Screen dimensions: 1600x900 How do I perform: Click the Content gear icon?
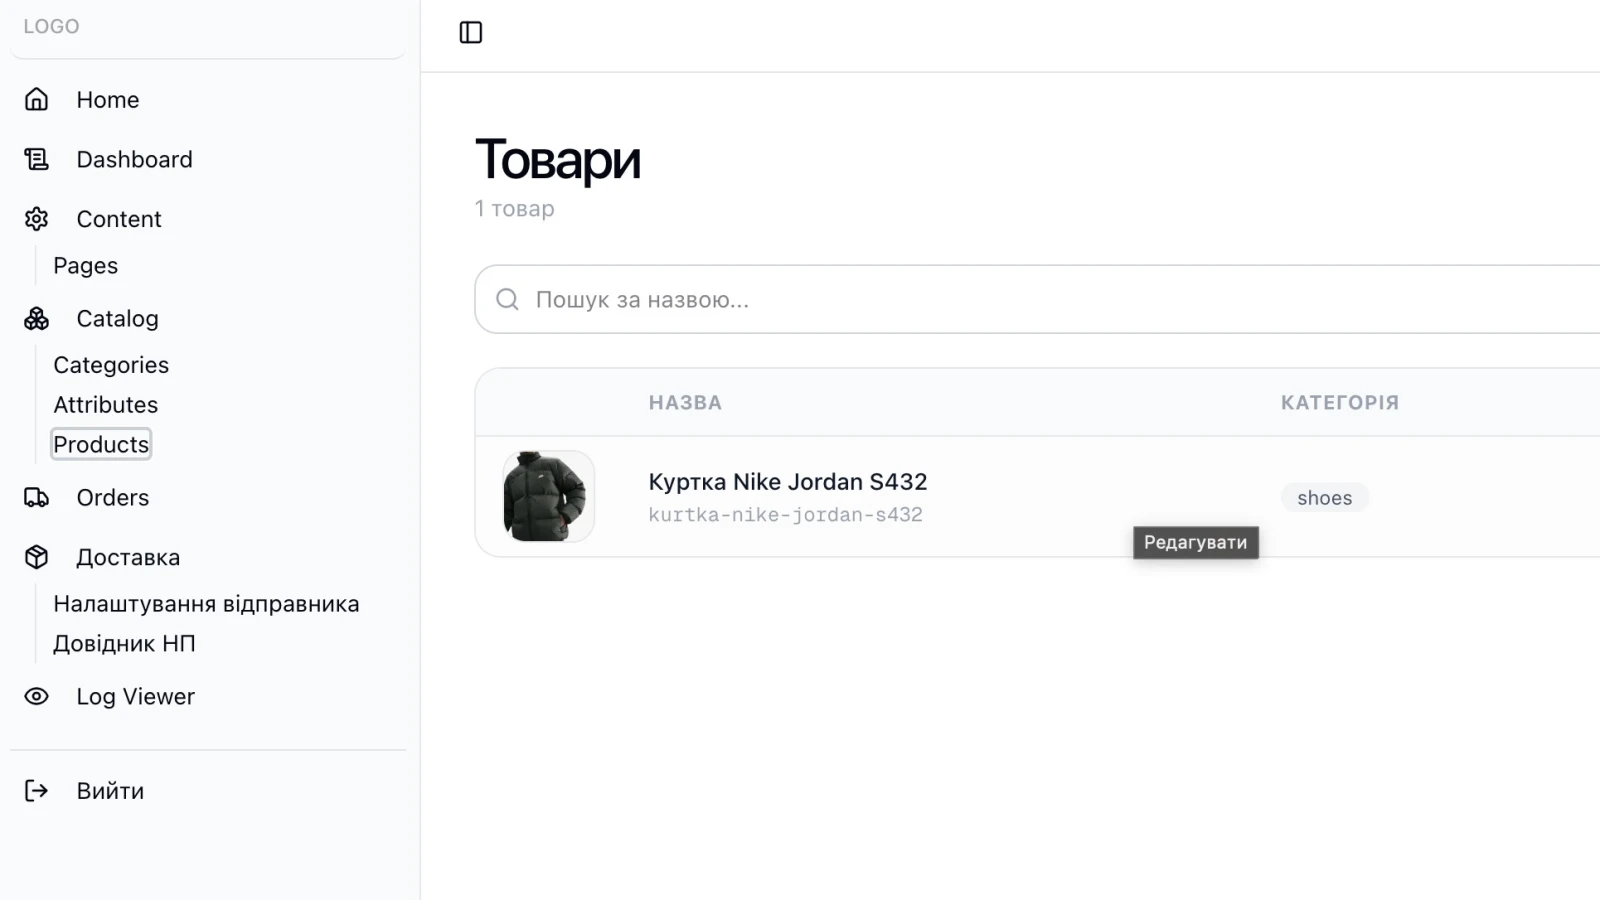point(36,219)
